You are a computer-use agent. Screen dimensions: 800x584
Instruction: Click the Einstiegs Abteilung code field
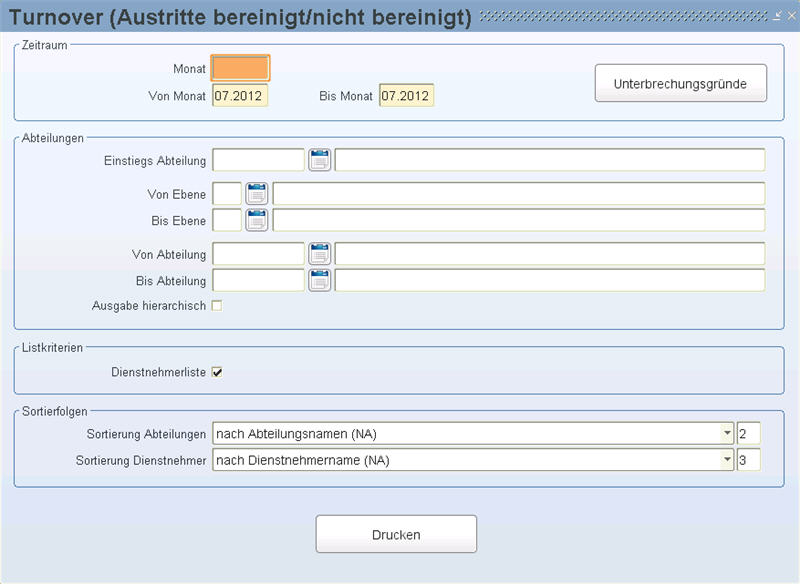click(x=258, y=160)
